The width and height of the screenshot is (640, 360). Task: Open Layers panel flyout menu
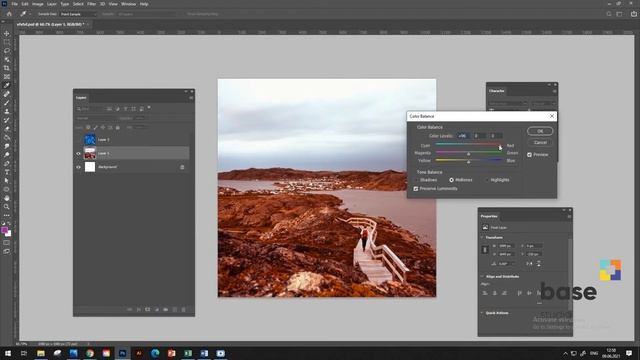click(x=191, y=98)
